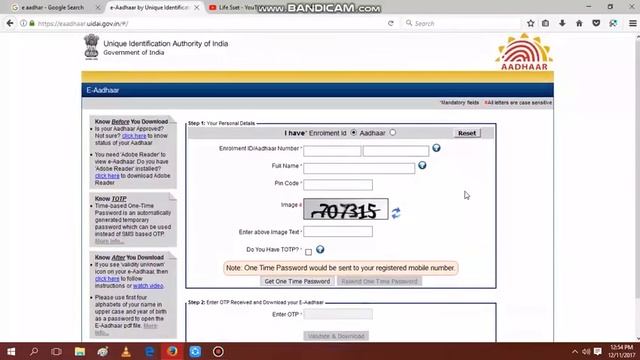
Task: Select the Enrolment Id radio button
Action: point(353,133)
